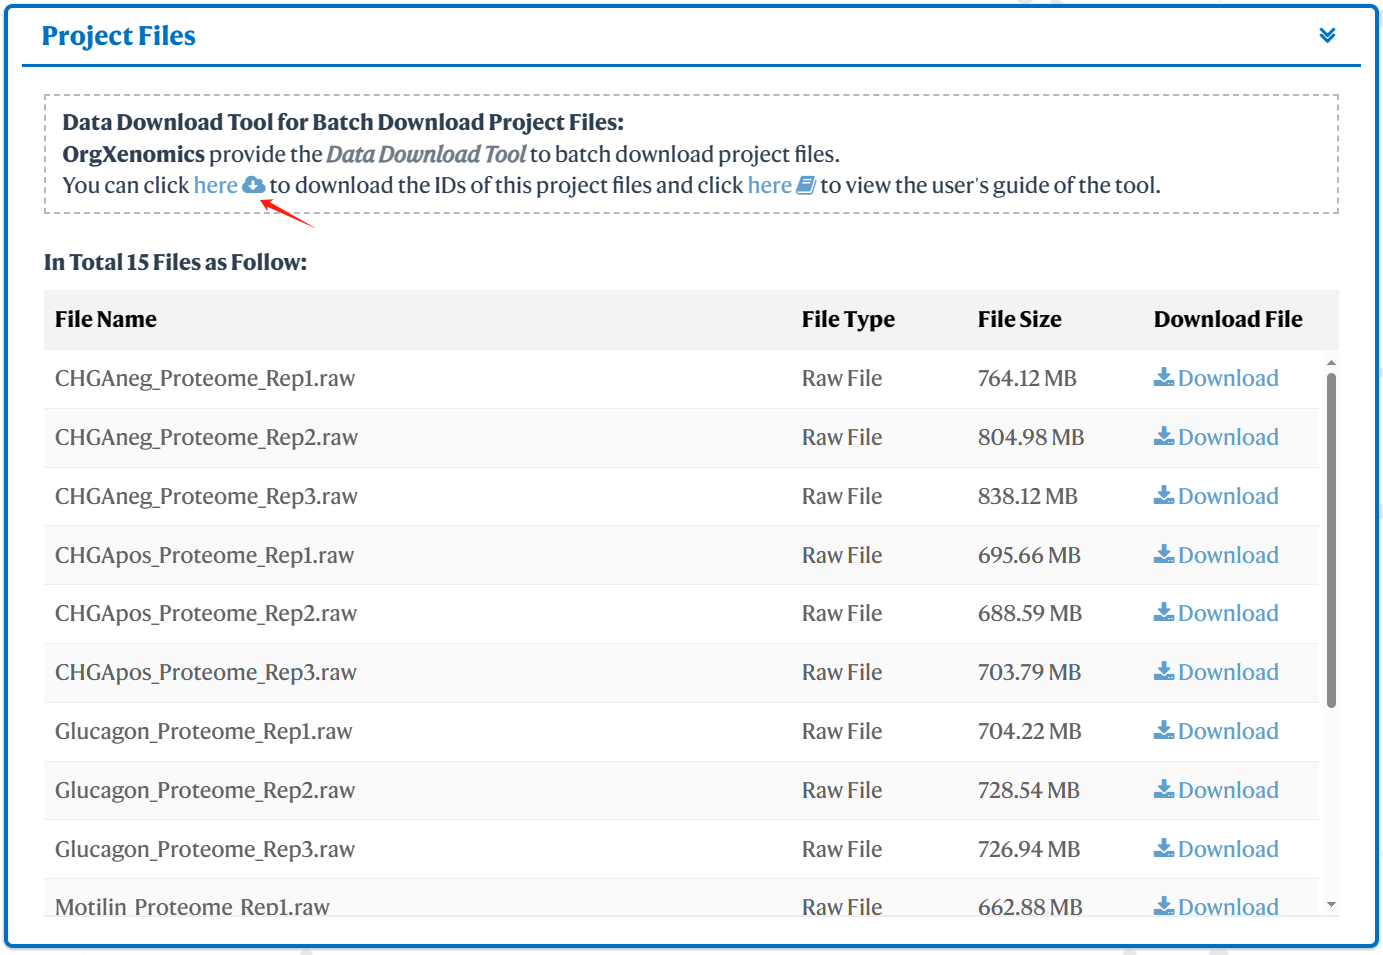Click the 838.12 MB file size cell

pos(1028,496)
